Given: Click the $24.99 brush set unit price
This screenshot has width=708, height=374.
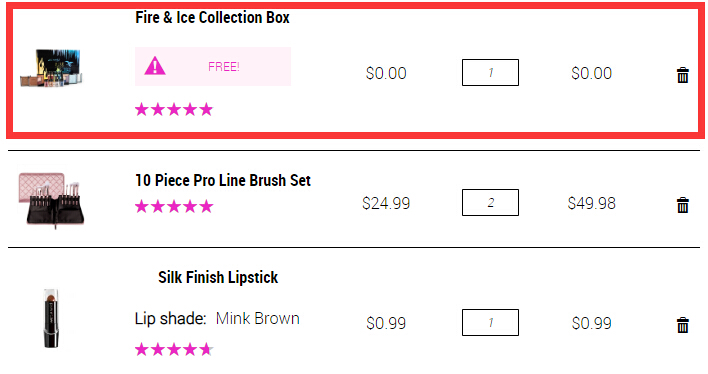Looking at the screenshot, I should point(386,203).
